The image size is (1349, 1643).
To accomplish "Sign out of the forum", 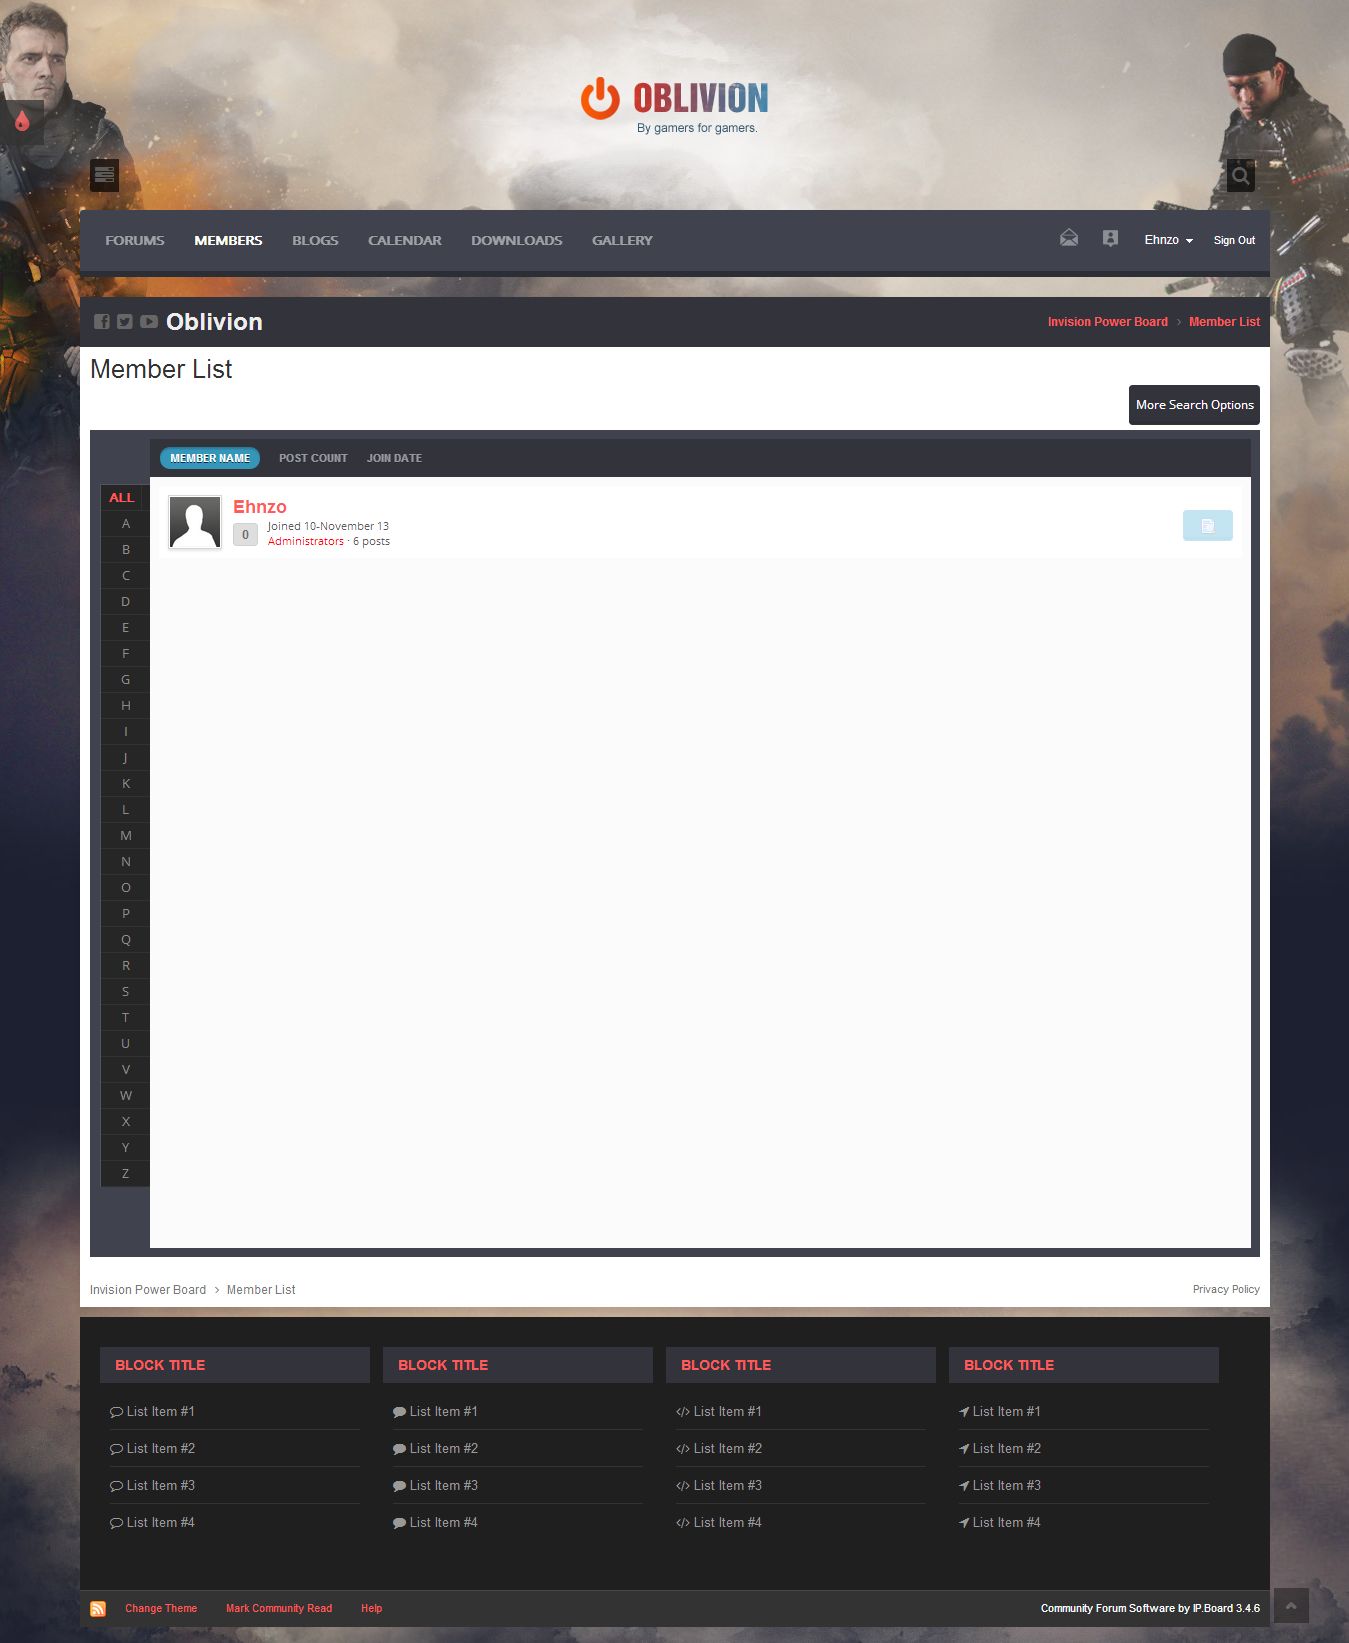I will pos(1234,240).
